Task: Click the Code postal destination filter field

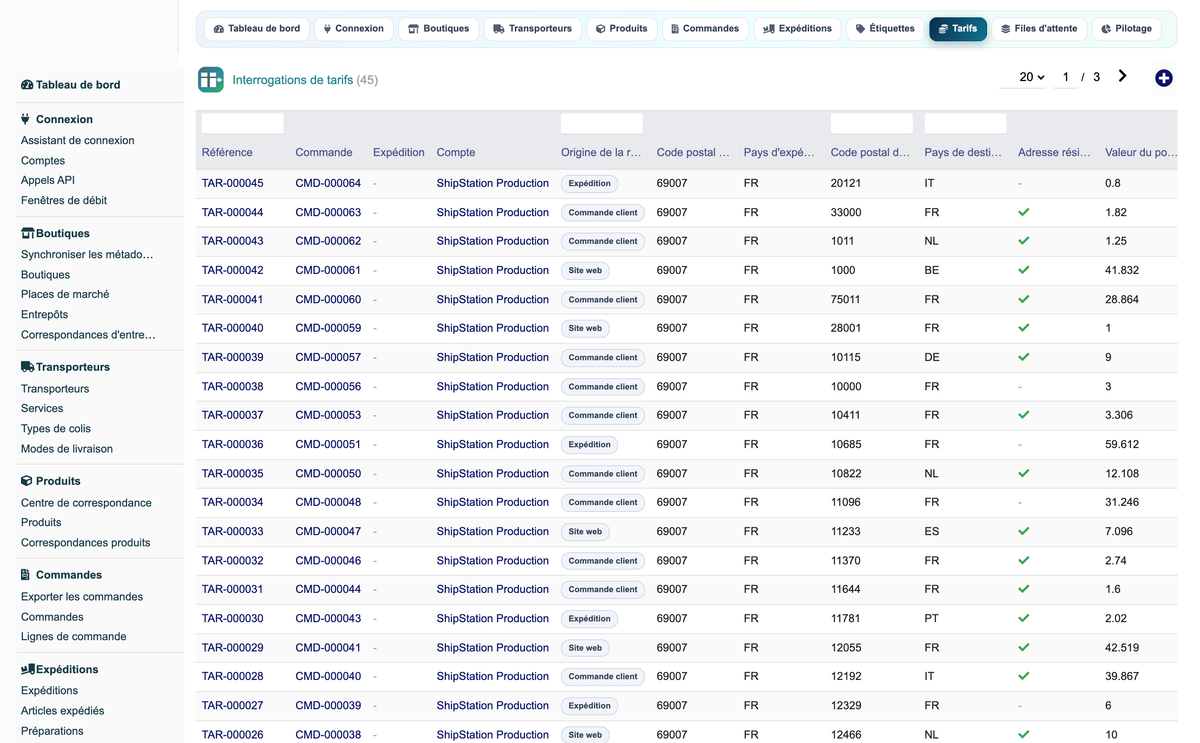Action: point(872,123)
